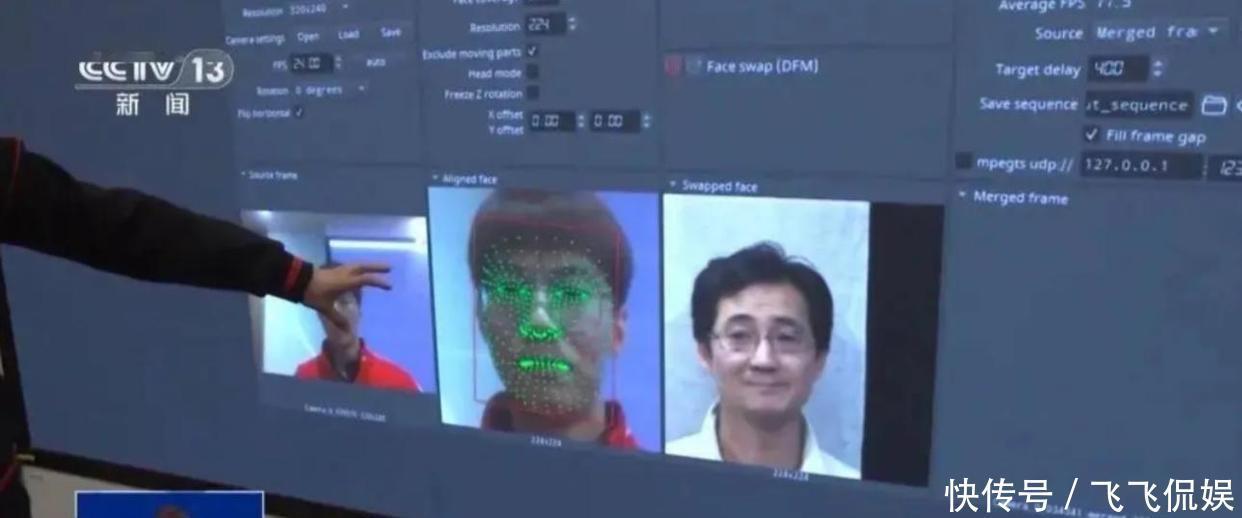The image size is (1242, 518).
Task: Click the red power icon beside Face swap (DFM)
Action: (x=673, y=66)
